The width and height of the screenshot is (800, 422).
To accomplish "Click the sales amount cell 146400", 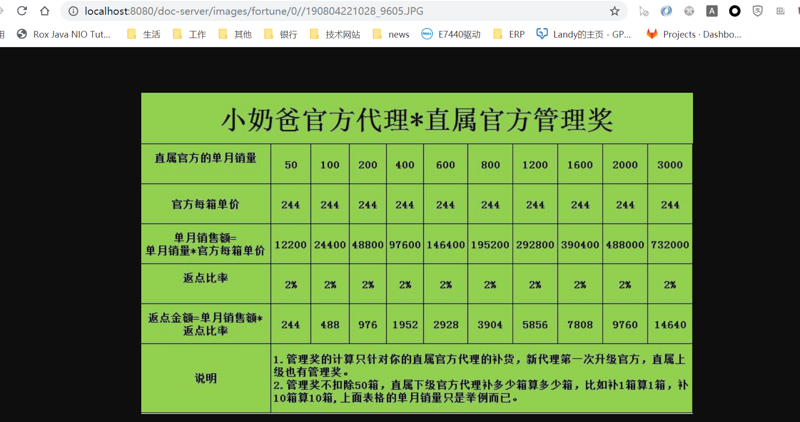I will pyautogui.click(x=445, y=244).
